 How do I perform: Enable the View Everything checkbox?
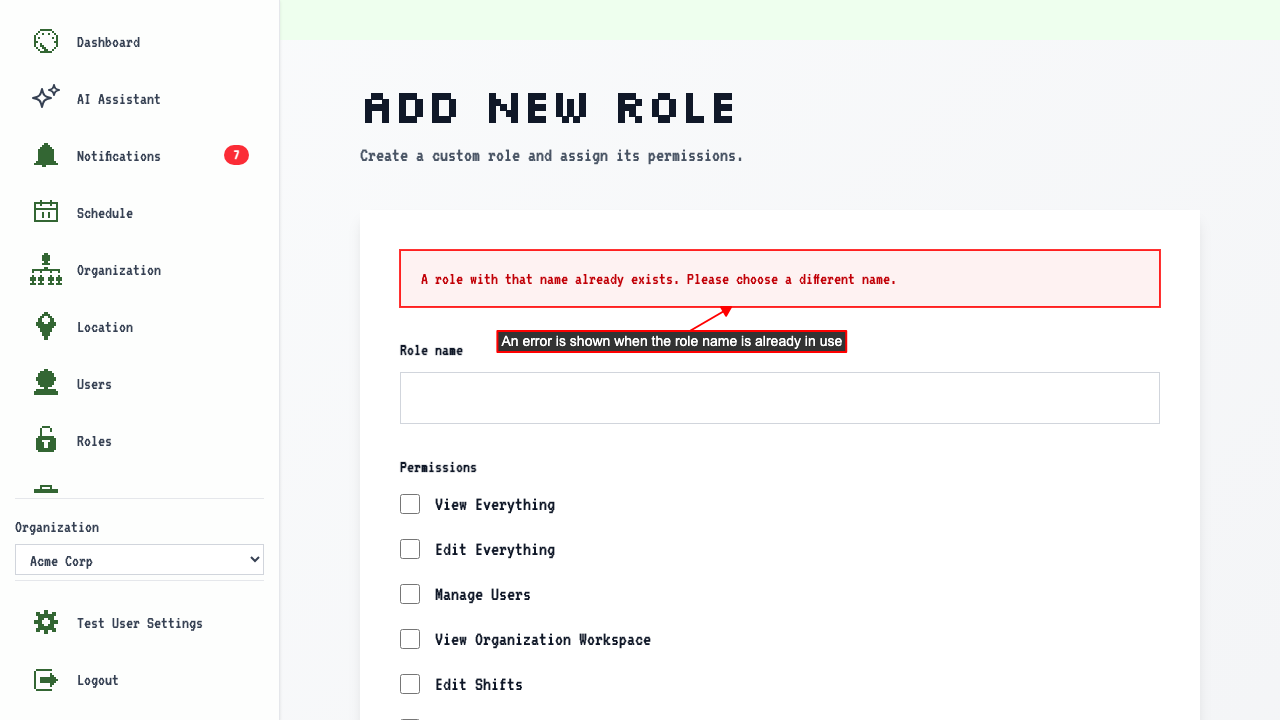tap(410, 504)
